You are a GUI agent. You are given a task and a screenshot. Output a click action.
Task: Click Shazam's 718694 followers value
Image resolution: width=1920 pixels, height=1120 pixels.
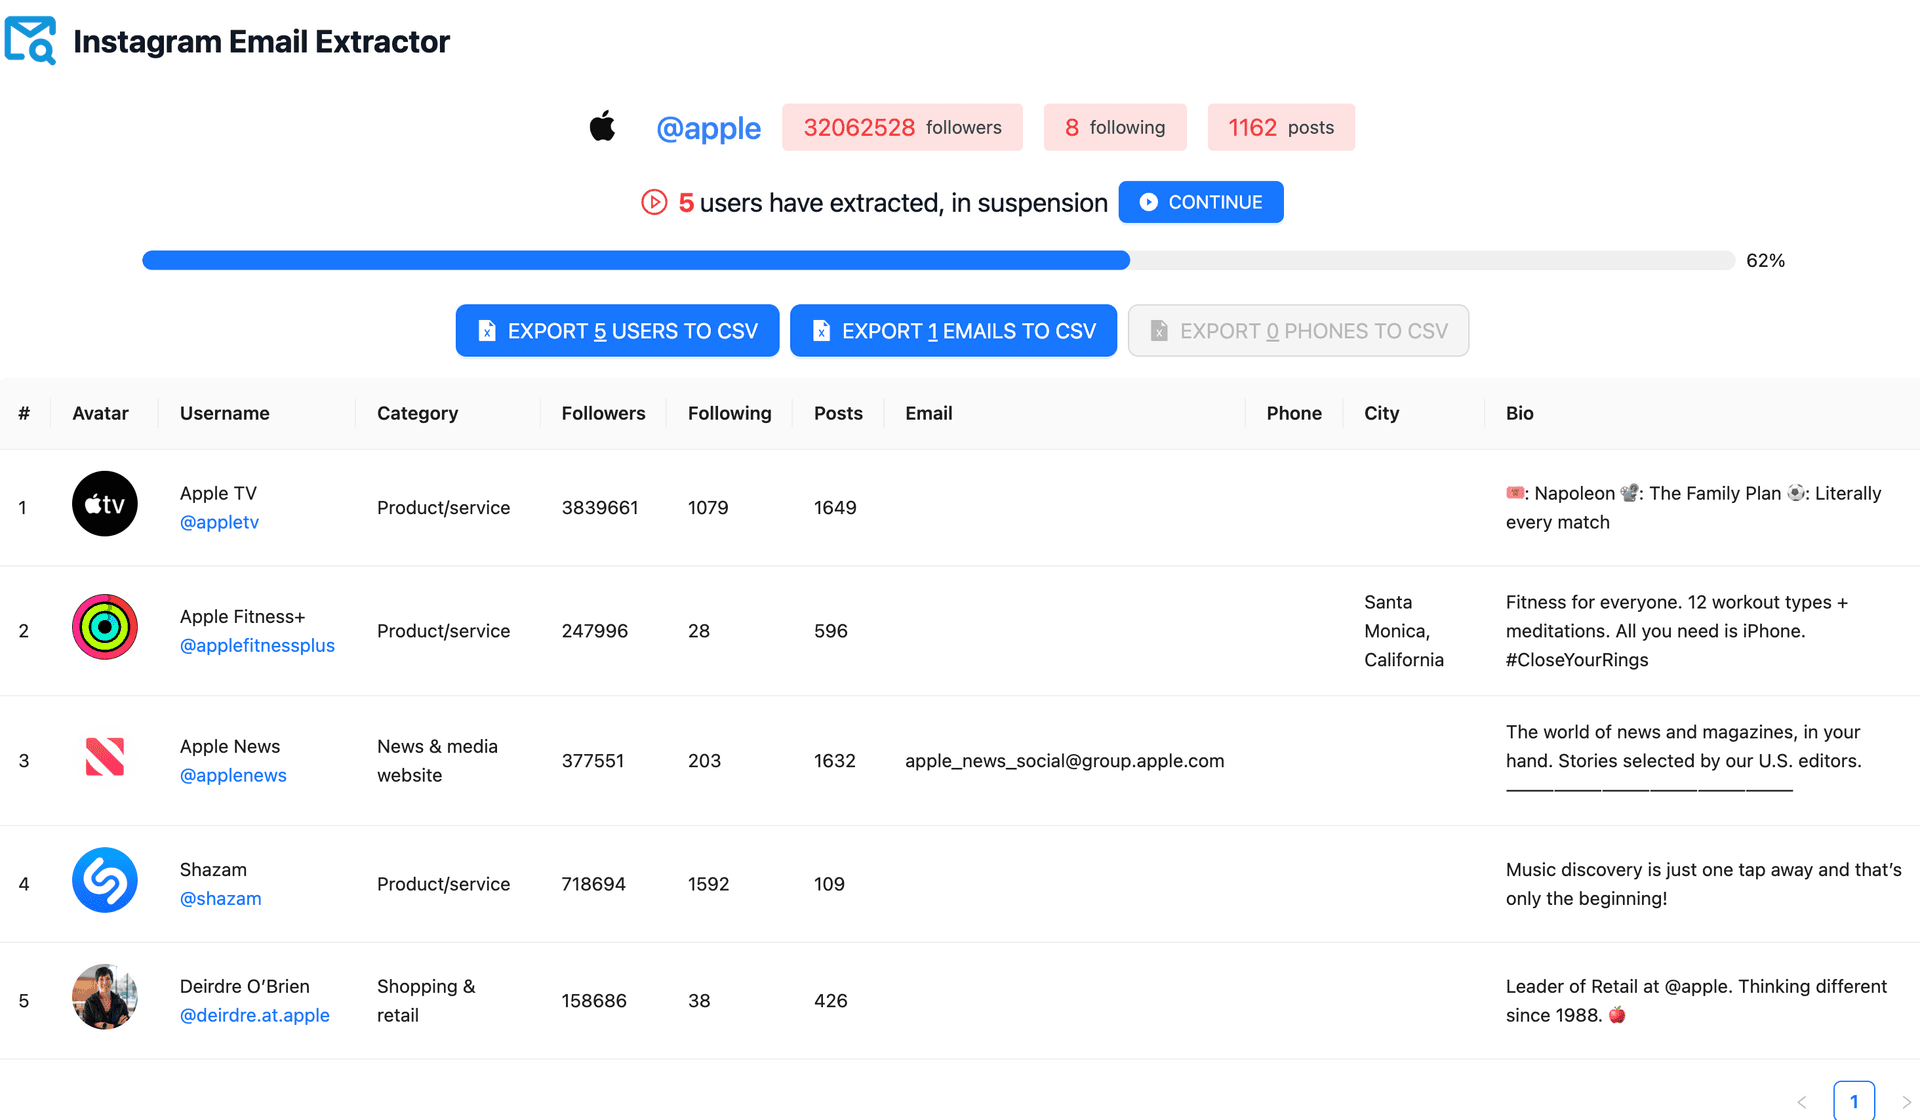point(593,884)
